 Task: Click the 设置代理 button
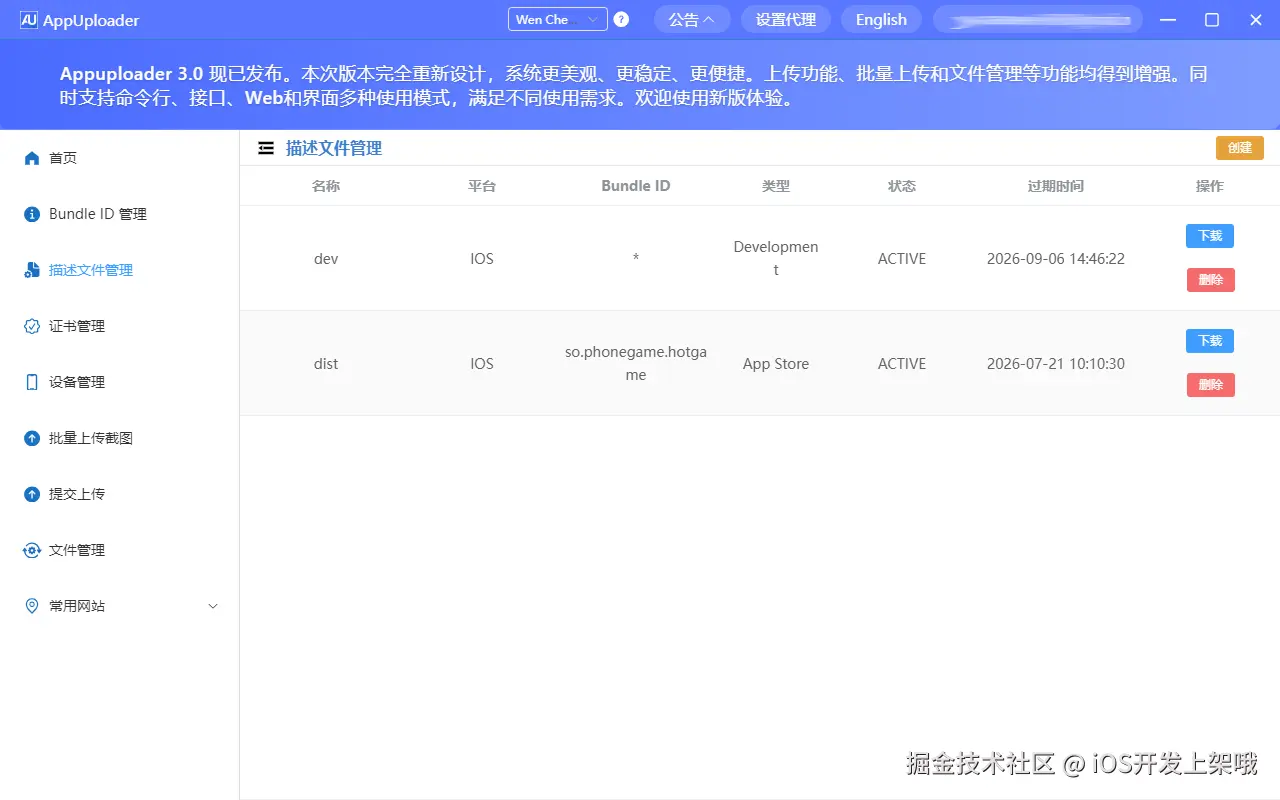(786, 19)
